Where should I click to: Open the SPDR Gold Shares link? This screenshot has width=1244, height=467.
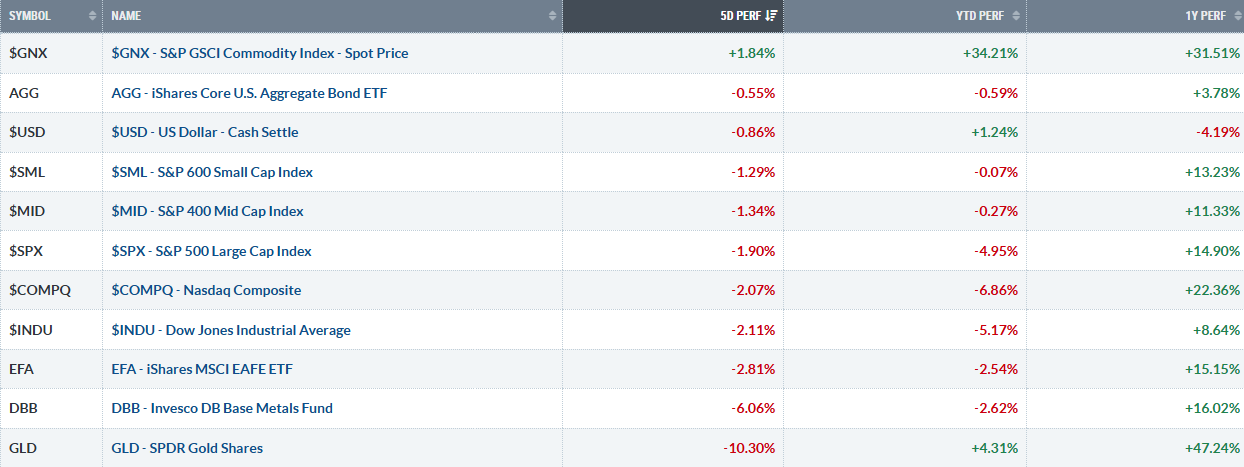pos(187,448)
